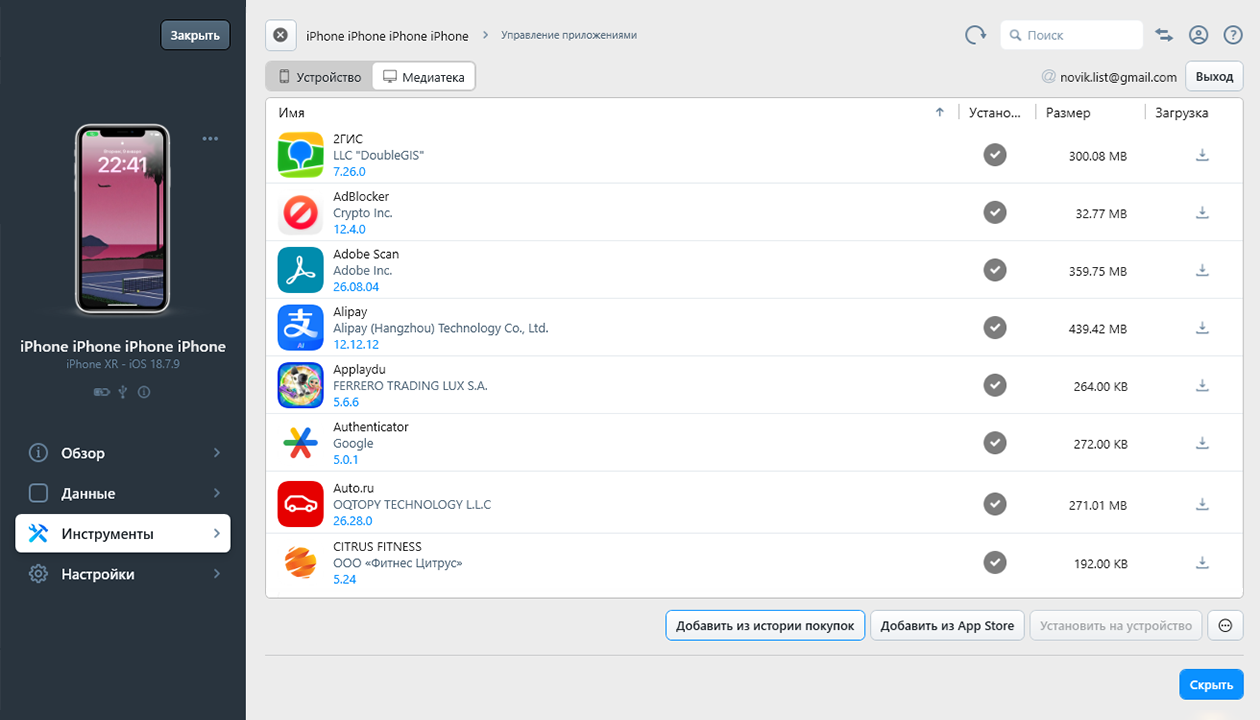Click the CITRUS FITNESS app icon

(x=300, y=563)
